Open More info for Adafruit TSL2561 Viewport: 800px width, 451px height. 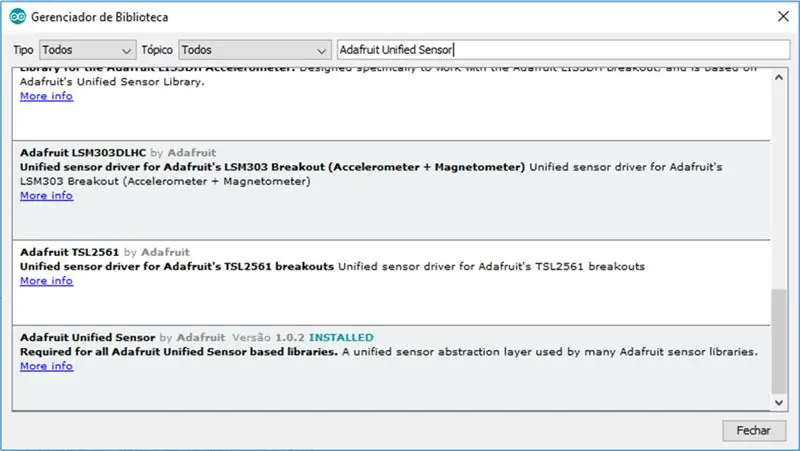(46, 281)
